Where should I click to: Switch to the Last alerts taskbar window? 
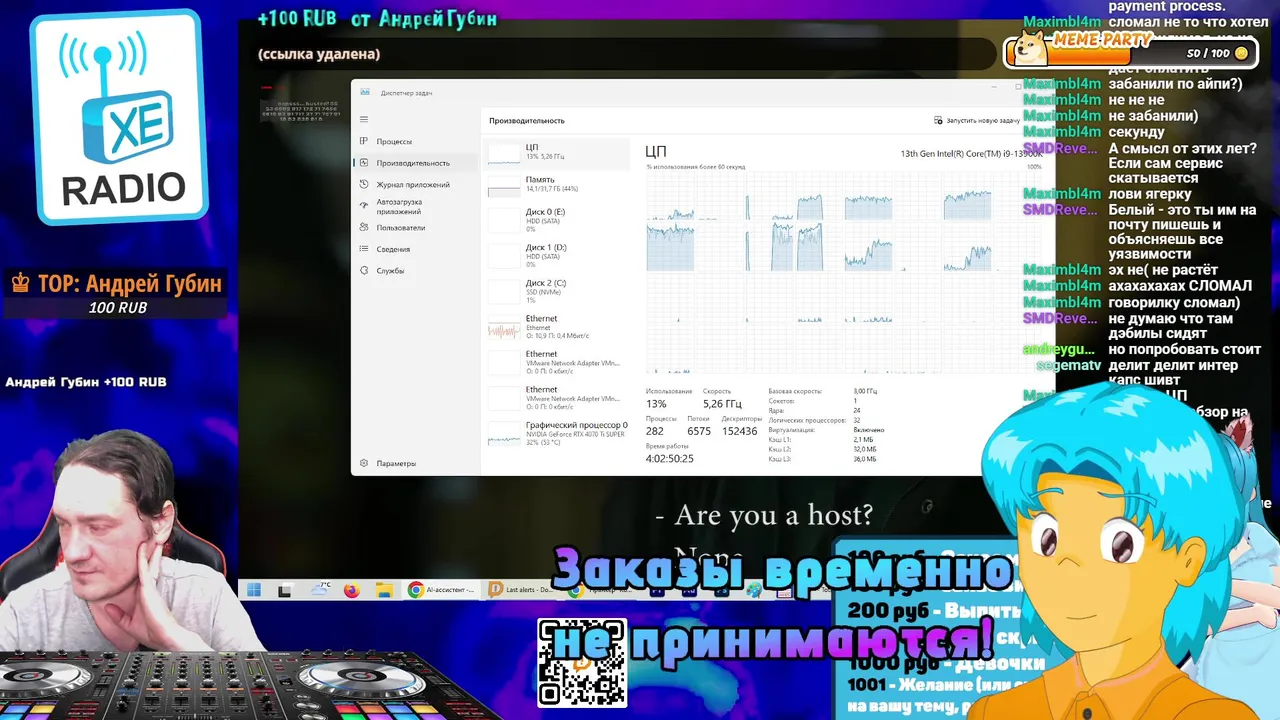tap(520, 590)
